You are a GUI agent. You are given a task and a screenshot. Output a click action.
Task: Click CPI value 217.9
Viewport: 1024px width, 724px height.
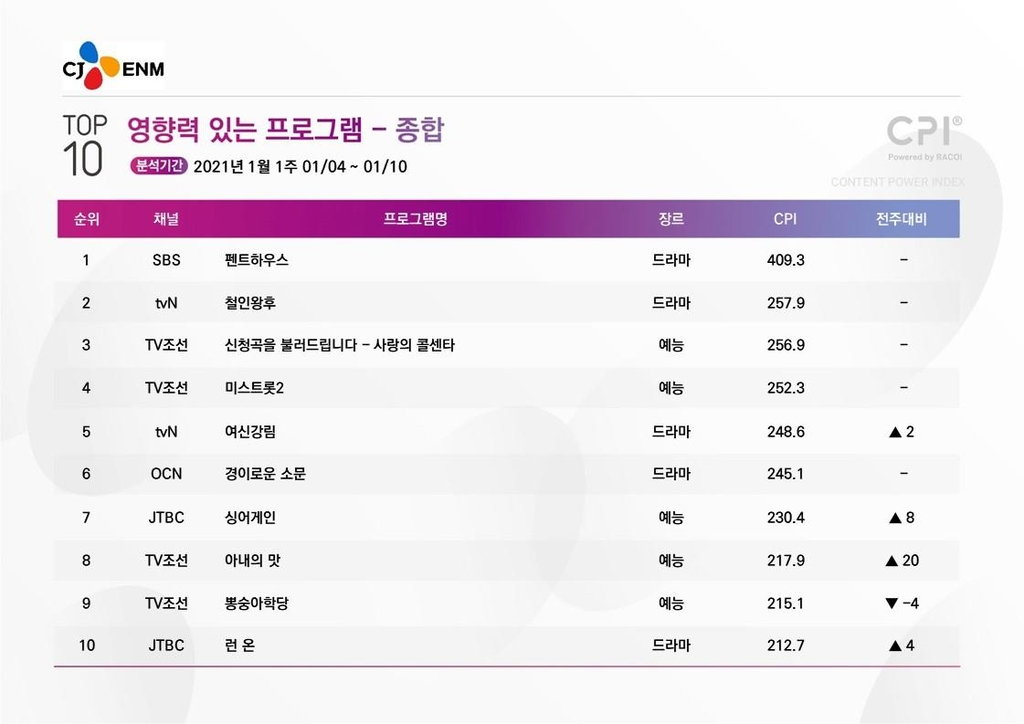(786, 560)
